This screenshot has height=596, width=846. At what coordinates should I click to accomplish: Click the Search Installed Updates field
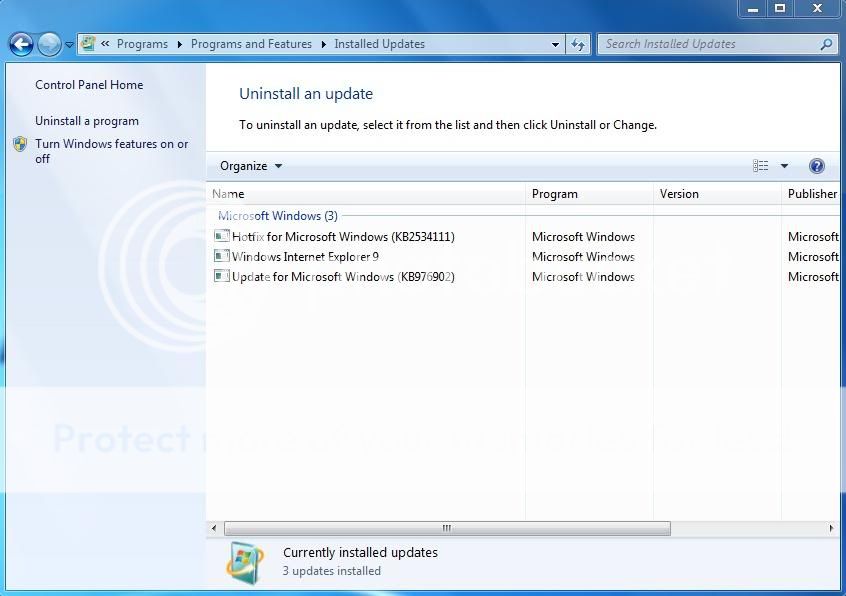[x=708, y=44]
